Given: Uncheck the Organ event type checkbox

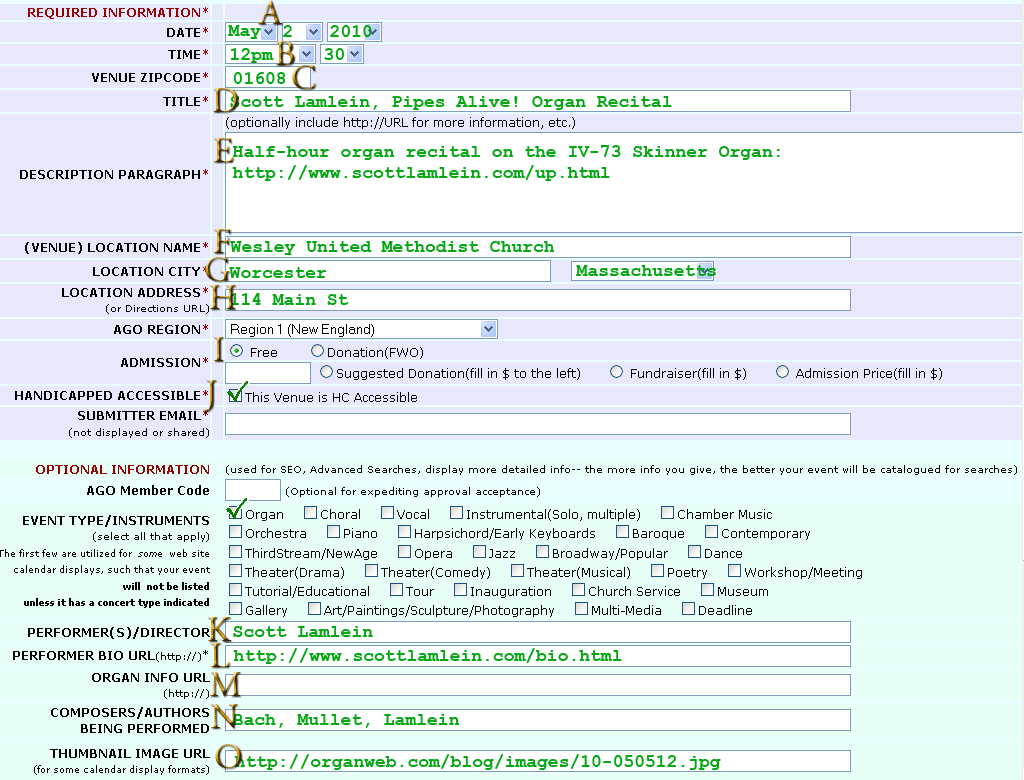Looking at the screenshot, I should coord(235,513).
